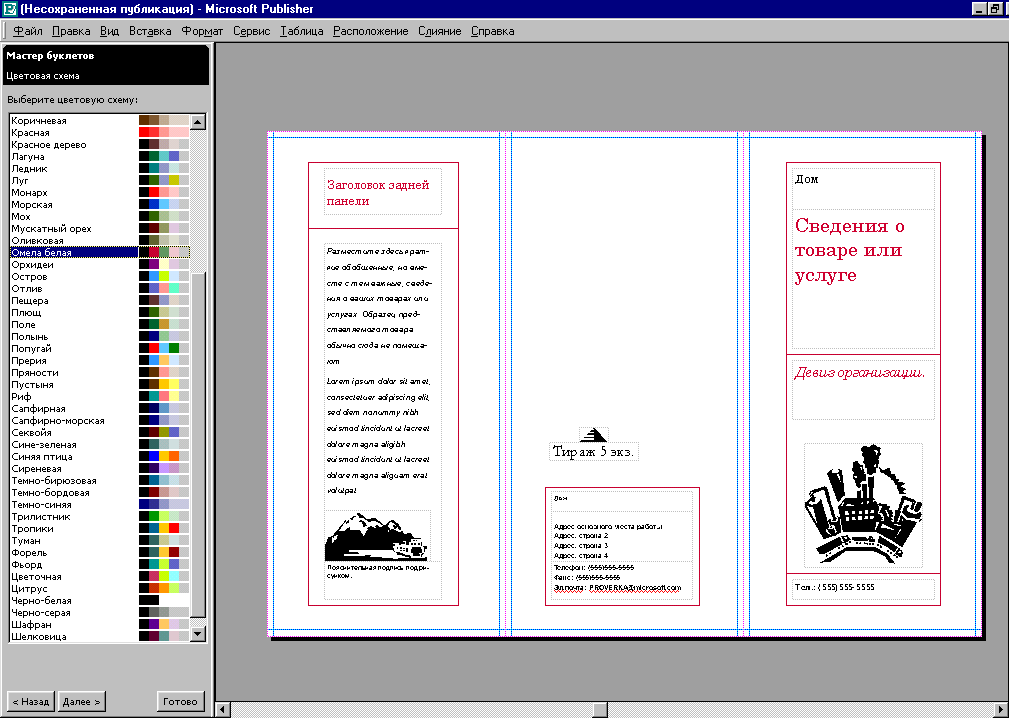This screenshot has height=719, width=1009.
Task: Click the color scheme list scroll-down arrow
Action: [x=197, y=633]
